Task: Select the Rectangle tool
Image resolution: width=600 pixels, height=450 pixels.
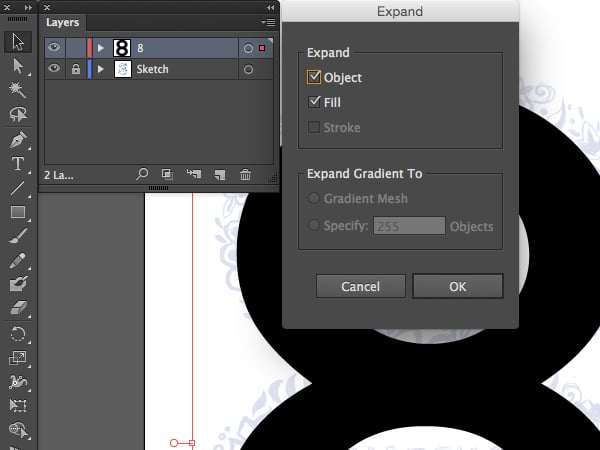Action: [x=18, y=212]
